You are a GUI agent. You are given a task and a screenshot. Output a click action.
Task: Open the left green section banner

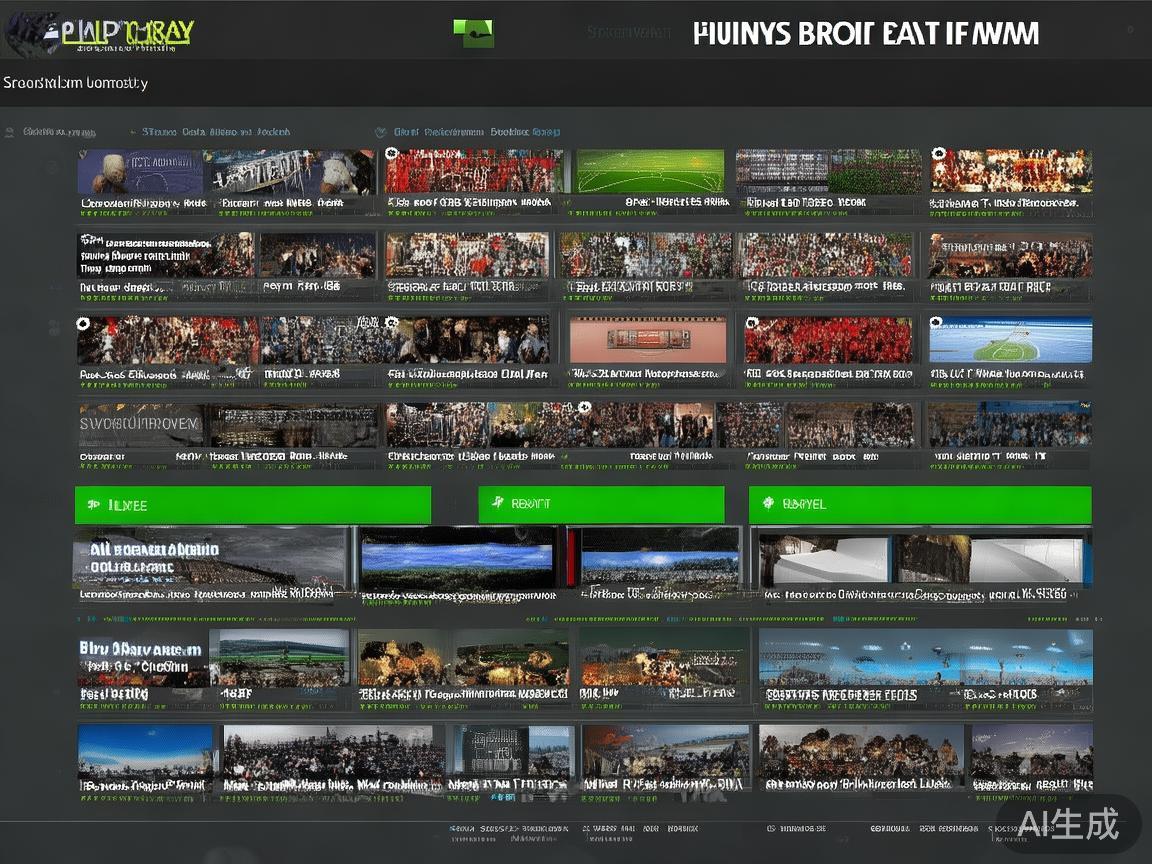click(253, 505)
